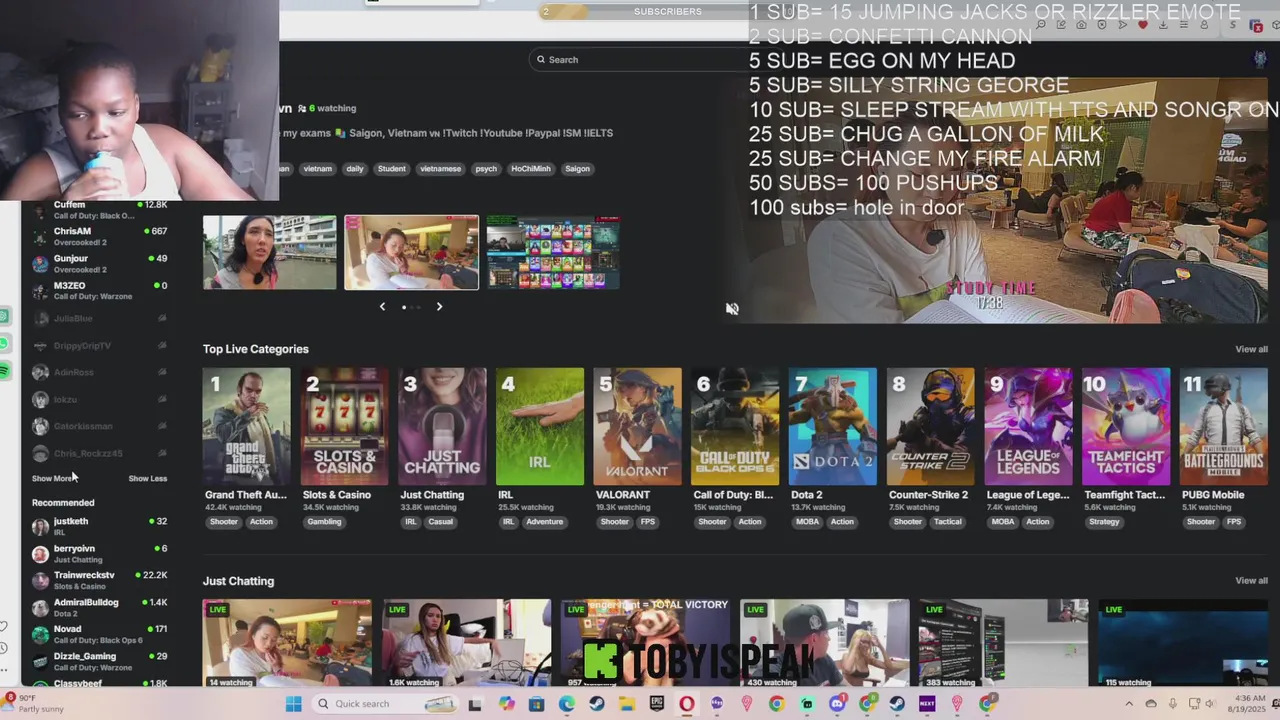Collapse the sidebar list with Show Less
The width and height of the screenshot is (1280, 720).
click(147, 478)
